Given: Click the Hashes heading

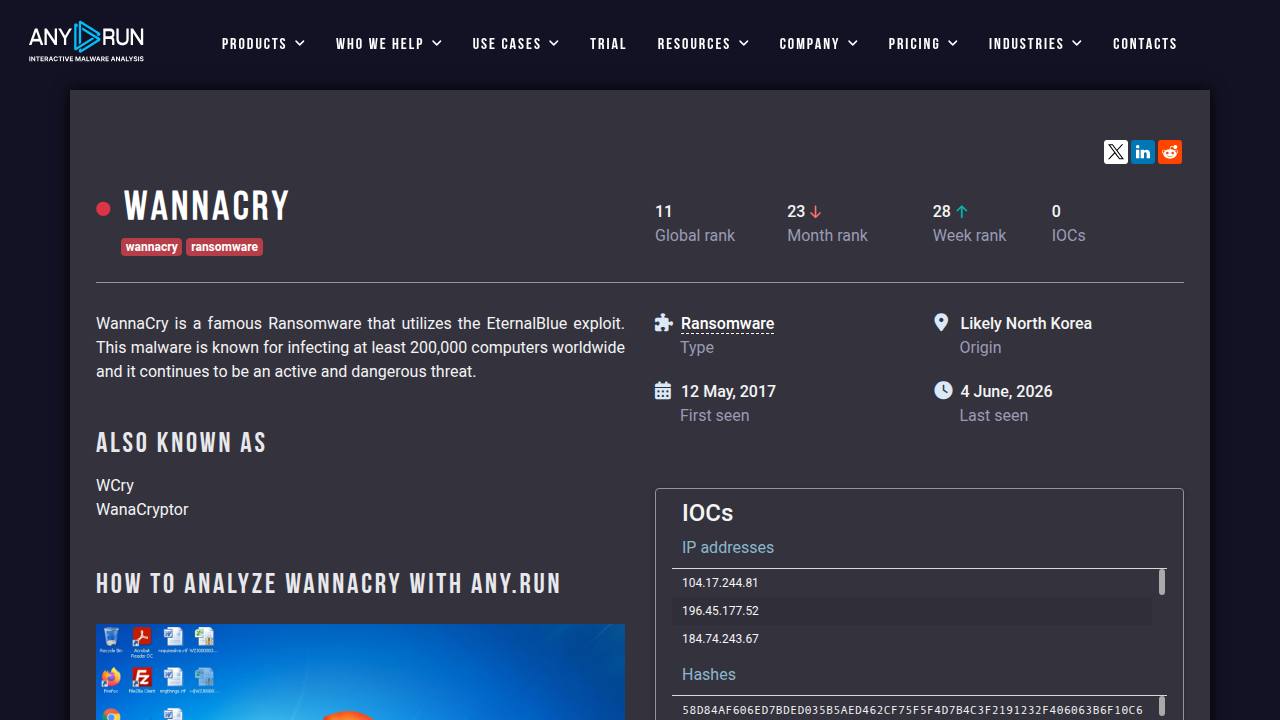Looking at the screenshot, I should (x=709, y=675).
